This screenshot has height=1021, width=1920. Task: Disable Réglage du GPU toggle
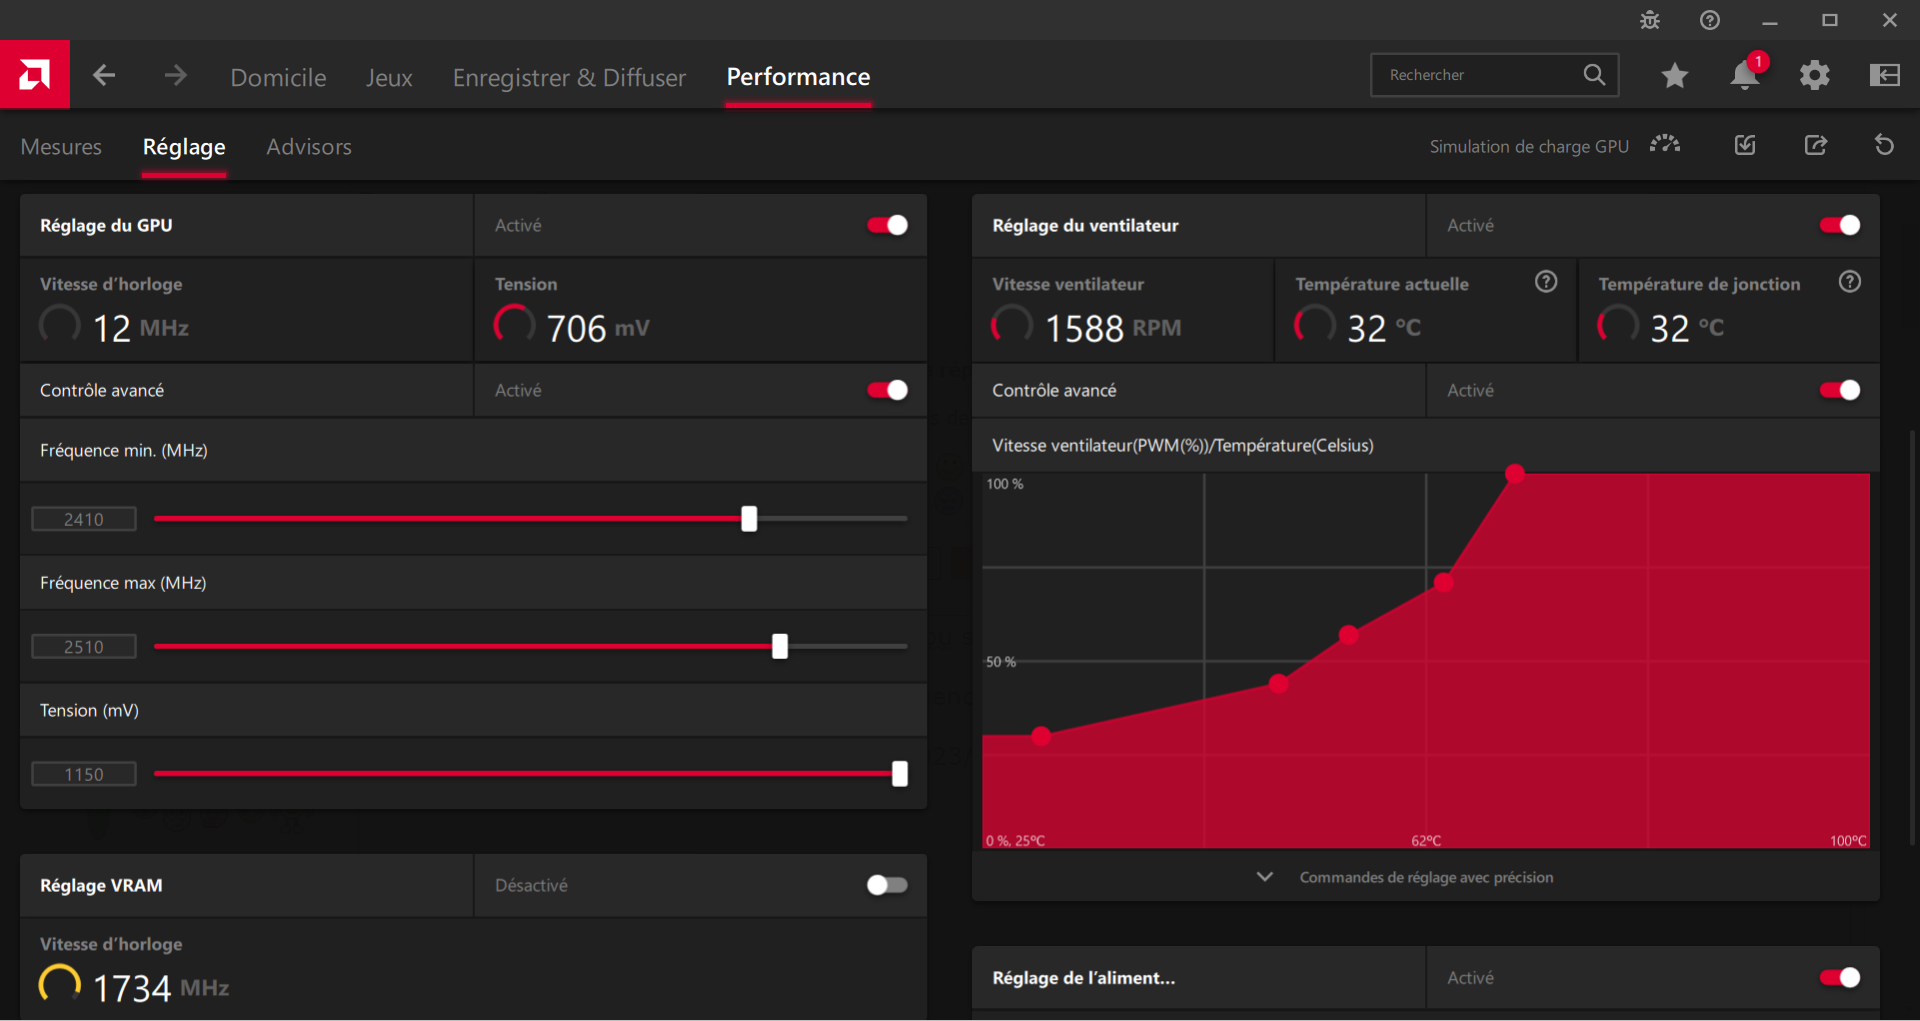pyautogui.click(x=887, y=225)
